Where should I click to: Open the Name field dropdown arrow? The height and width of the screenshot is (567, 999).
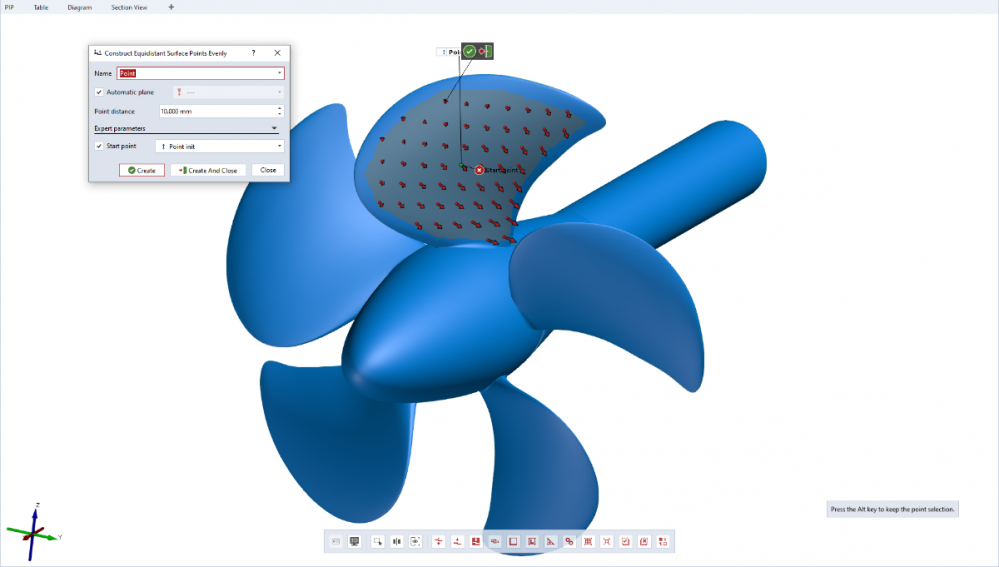(x=279, y=73)
